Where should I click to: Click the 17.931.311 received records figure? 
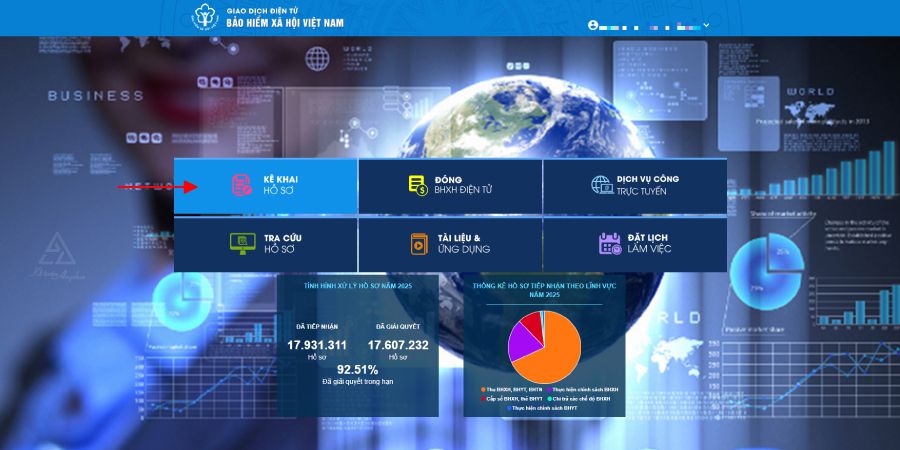click(x=317, y=345)
